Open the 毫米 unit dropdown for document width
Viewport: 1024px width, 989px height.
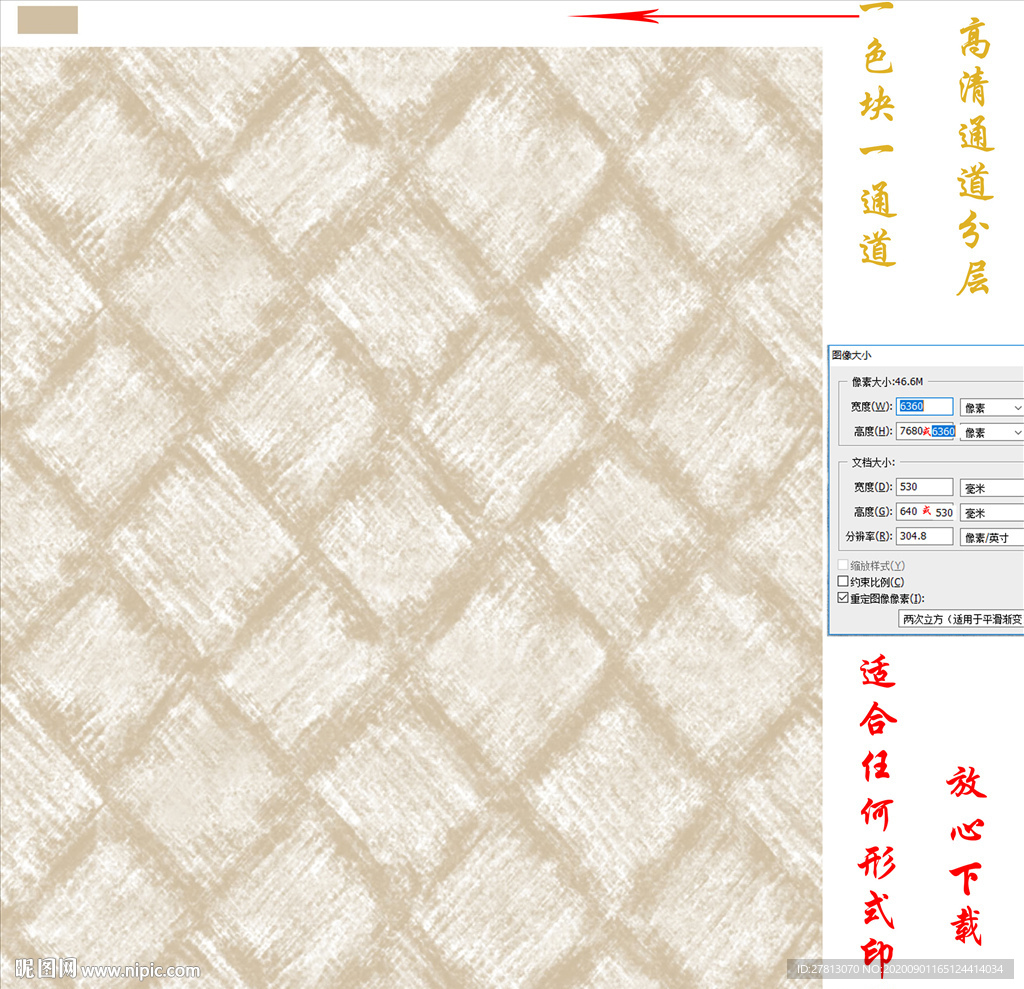(x=991, y=488)
